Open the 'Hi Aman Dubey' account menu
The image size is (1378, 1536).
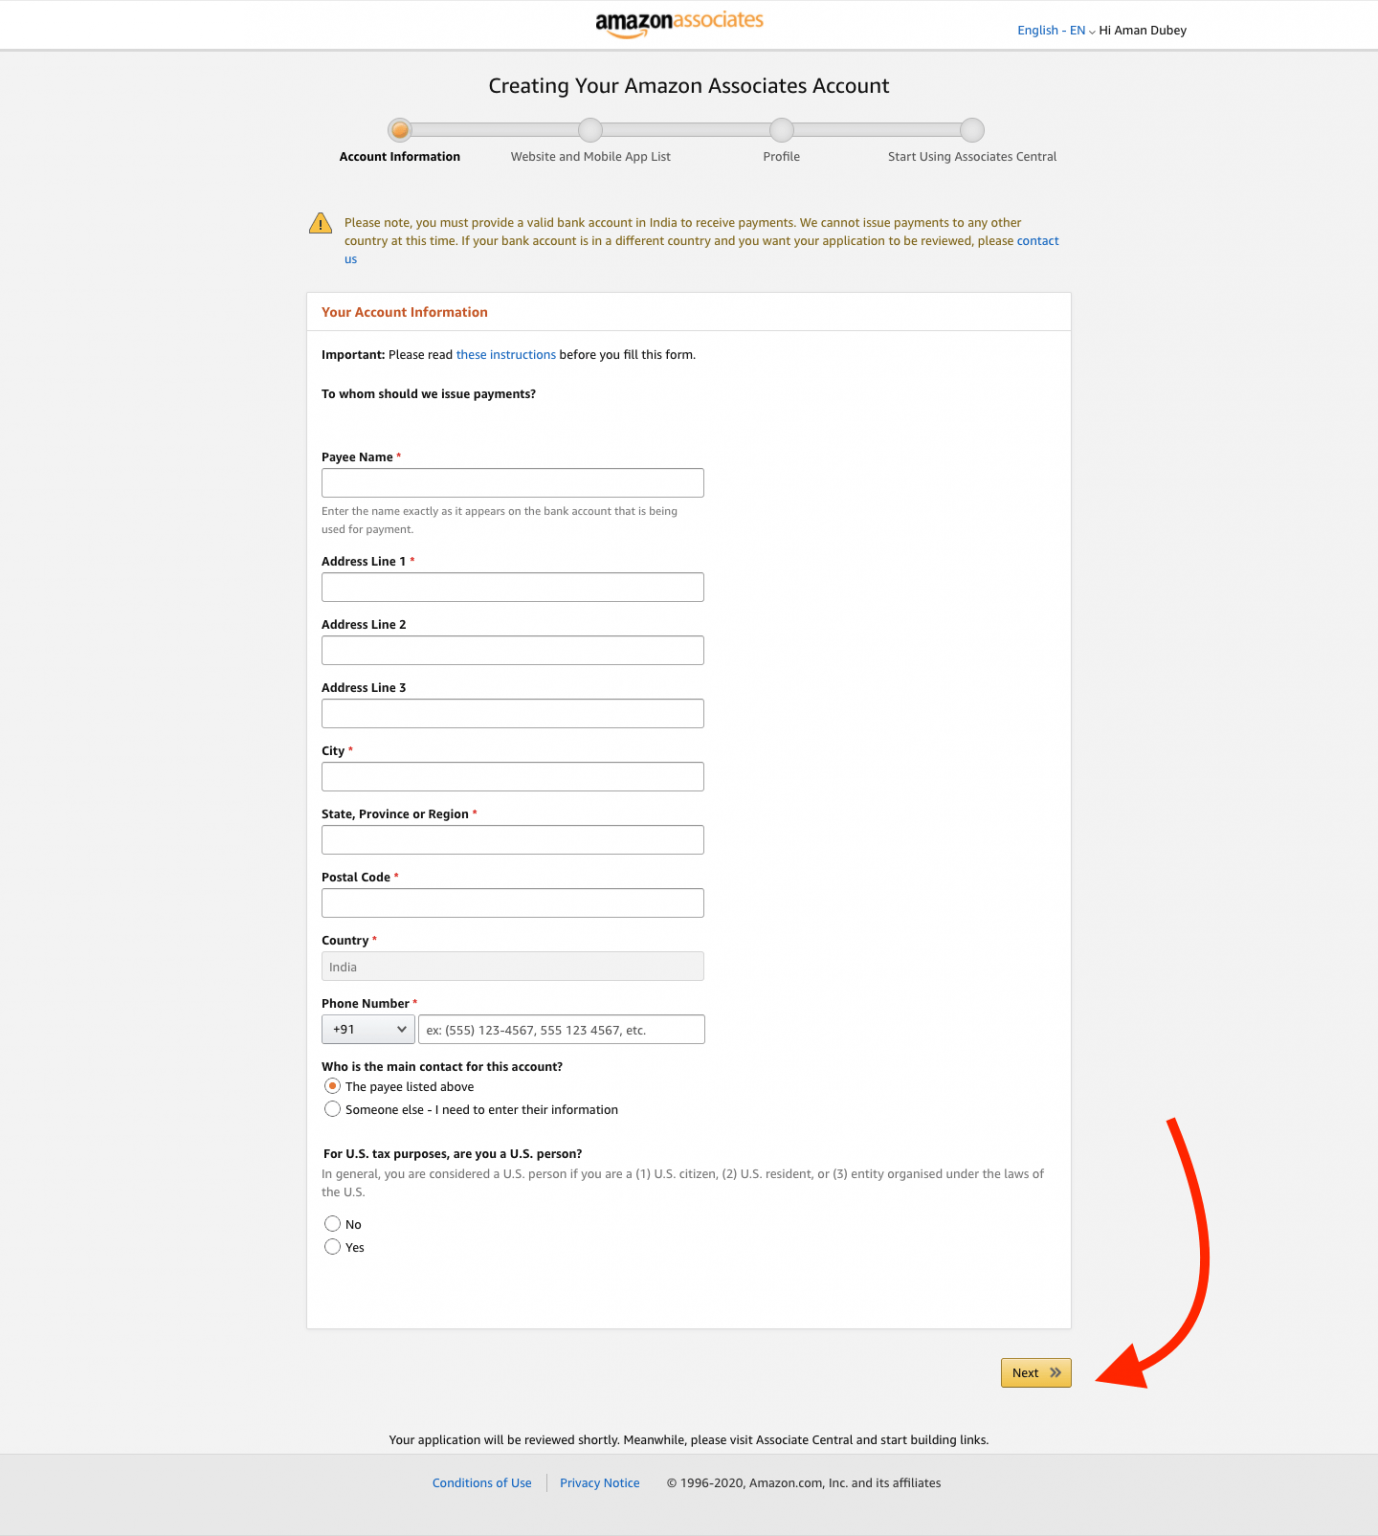[1141, 30]
